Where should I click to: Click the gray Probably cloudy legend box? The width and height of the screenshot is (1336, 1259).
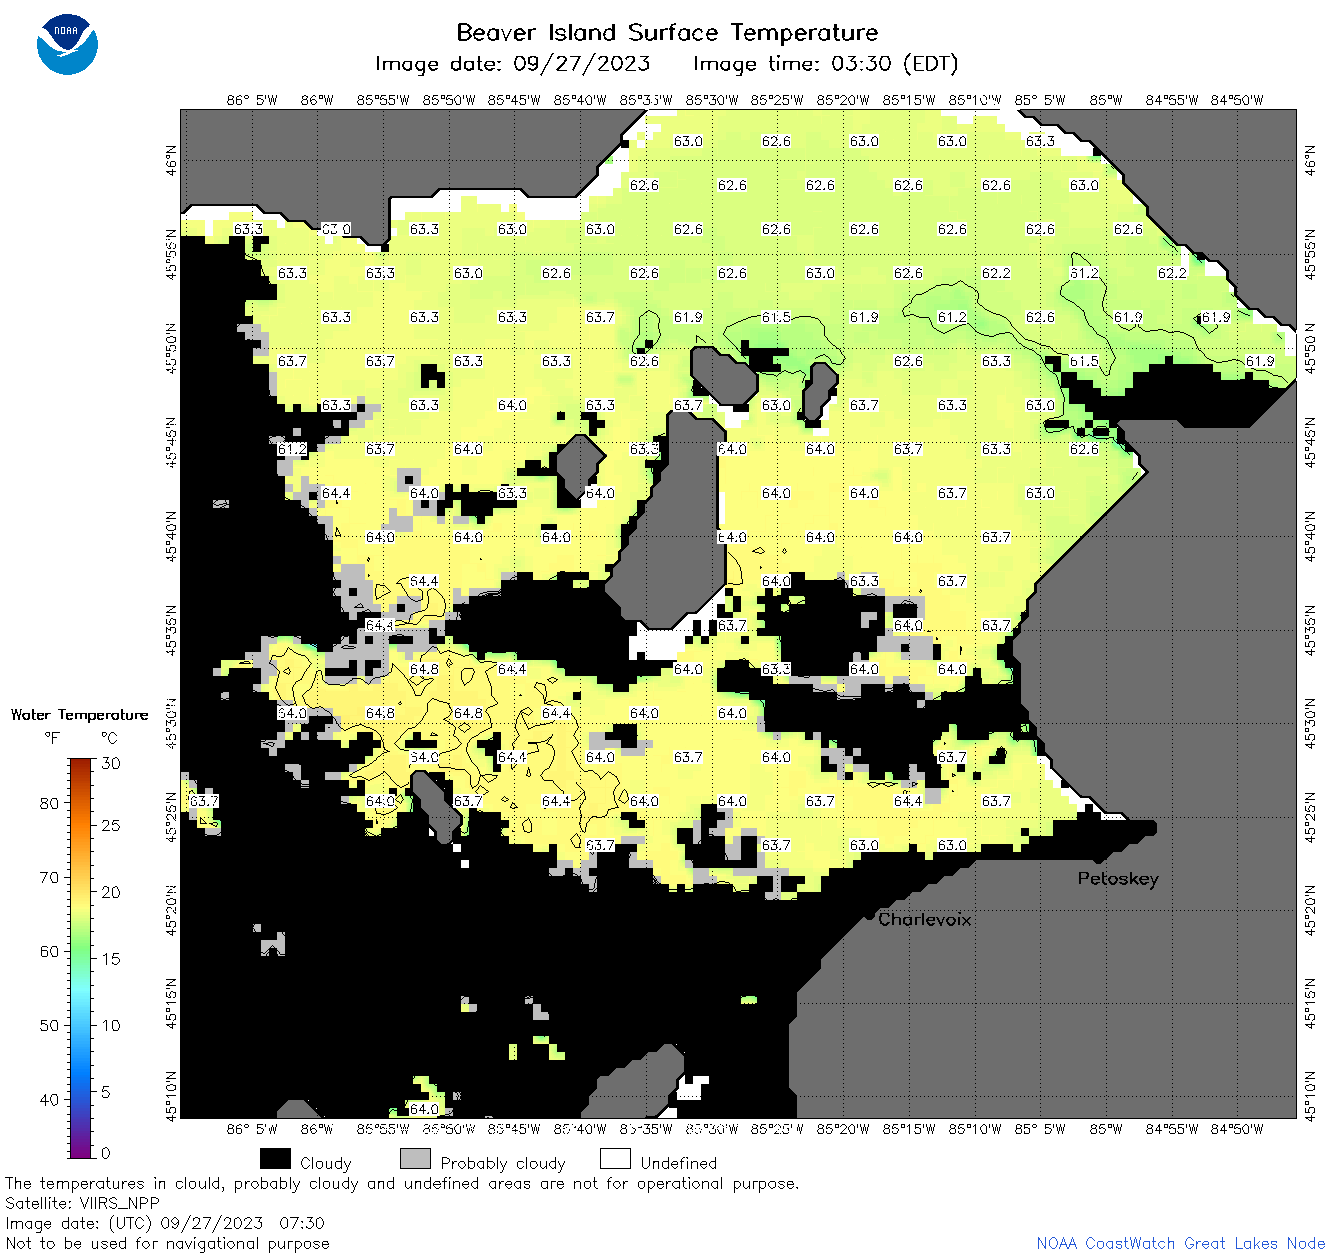coord(415,1159)
